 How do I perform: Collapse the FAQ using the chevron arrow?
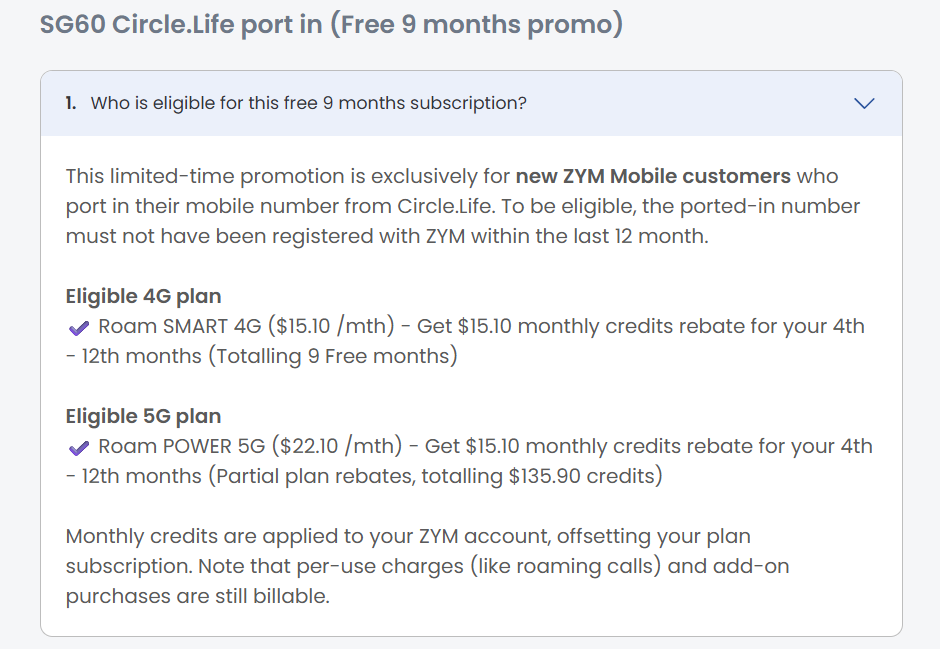(864, 103)
